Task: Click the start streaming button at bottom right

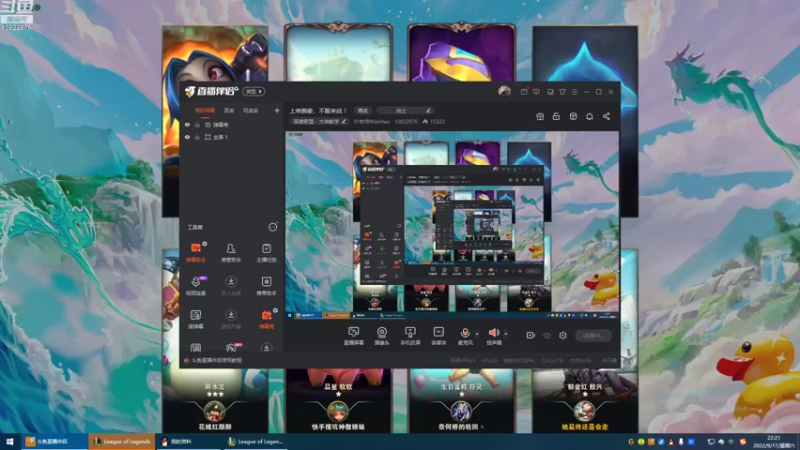Action: [593, 335]
